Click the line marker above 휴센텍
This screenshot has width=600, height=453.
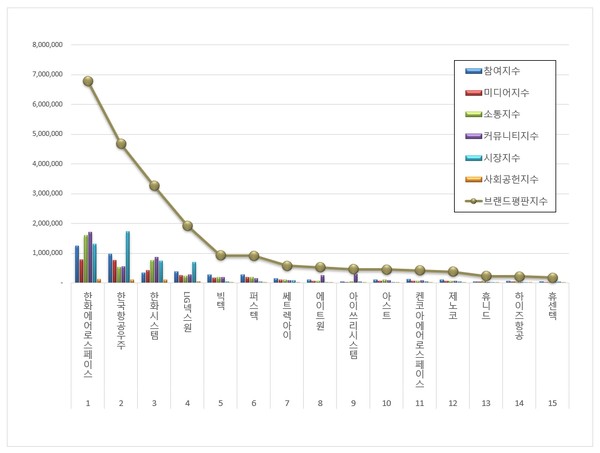click(551, 277)
